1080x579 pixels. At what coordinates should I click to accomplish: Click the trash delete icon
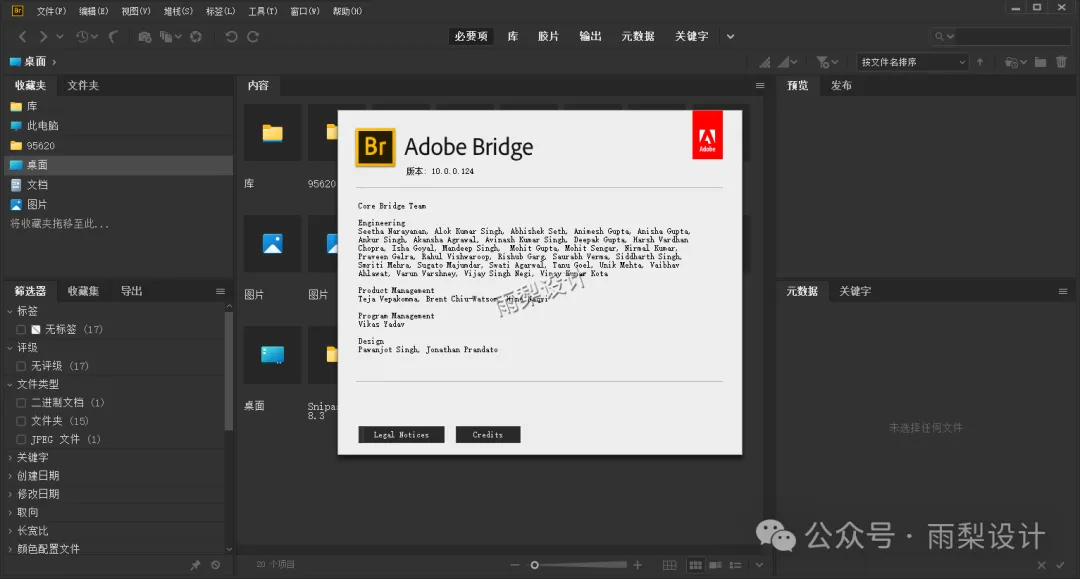[x=1061, y=62]
